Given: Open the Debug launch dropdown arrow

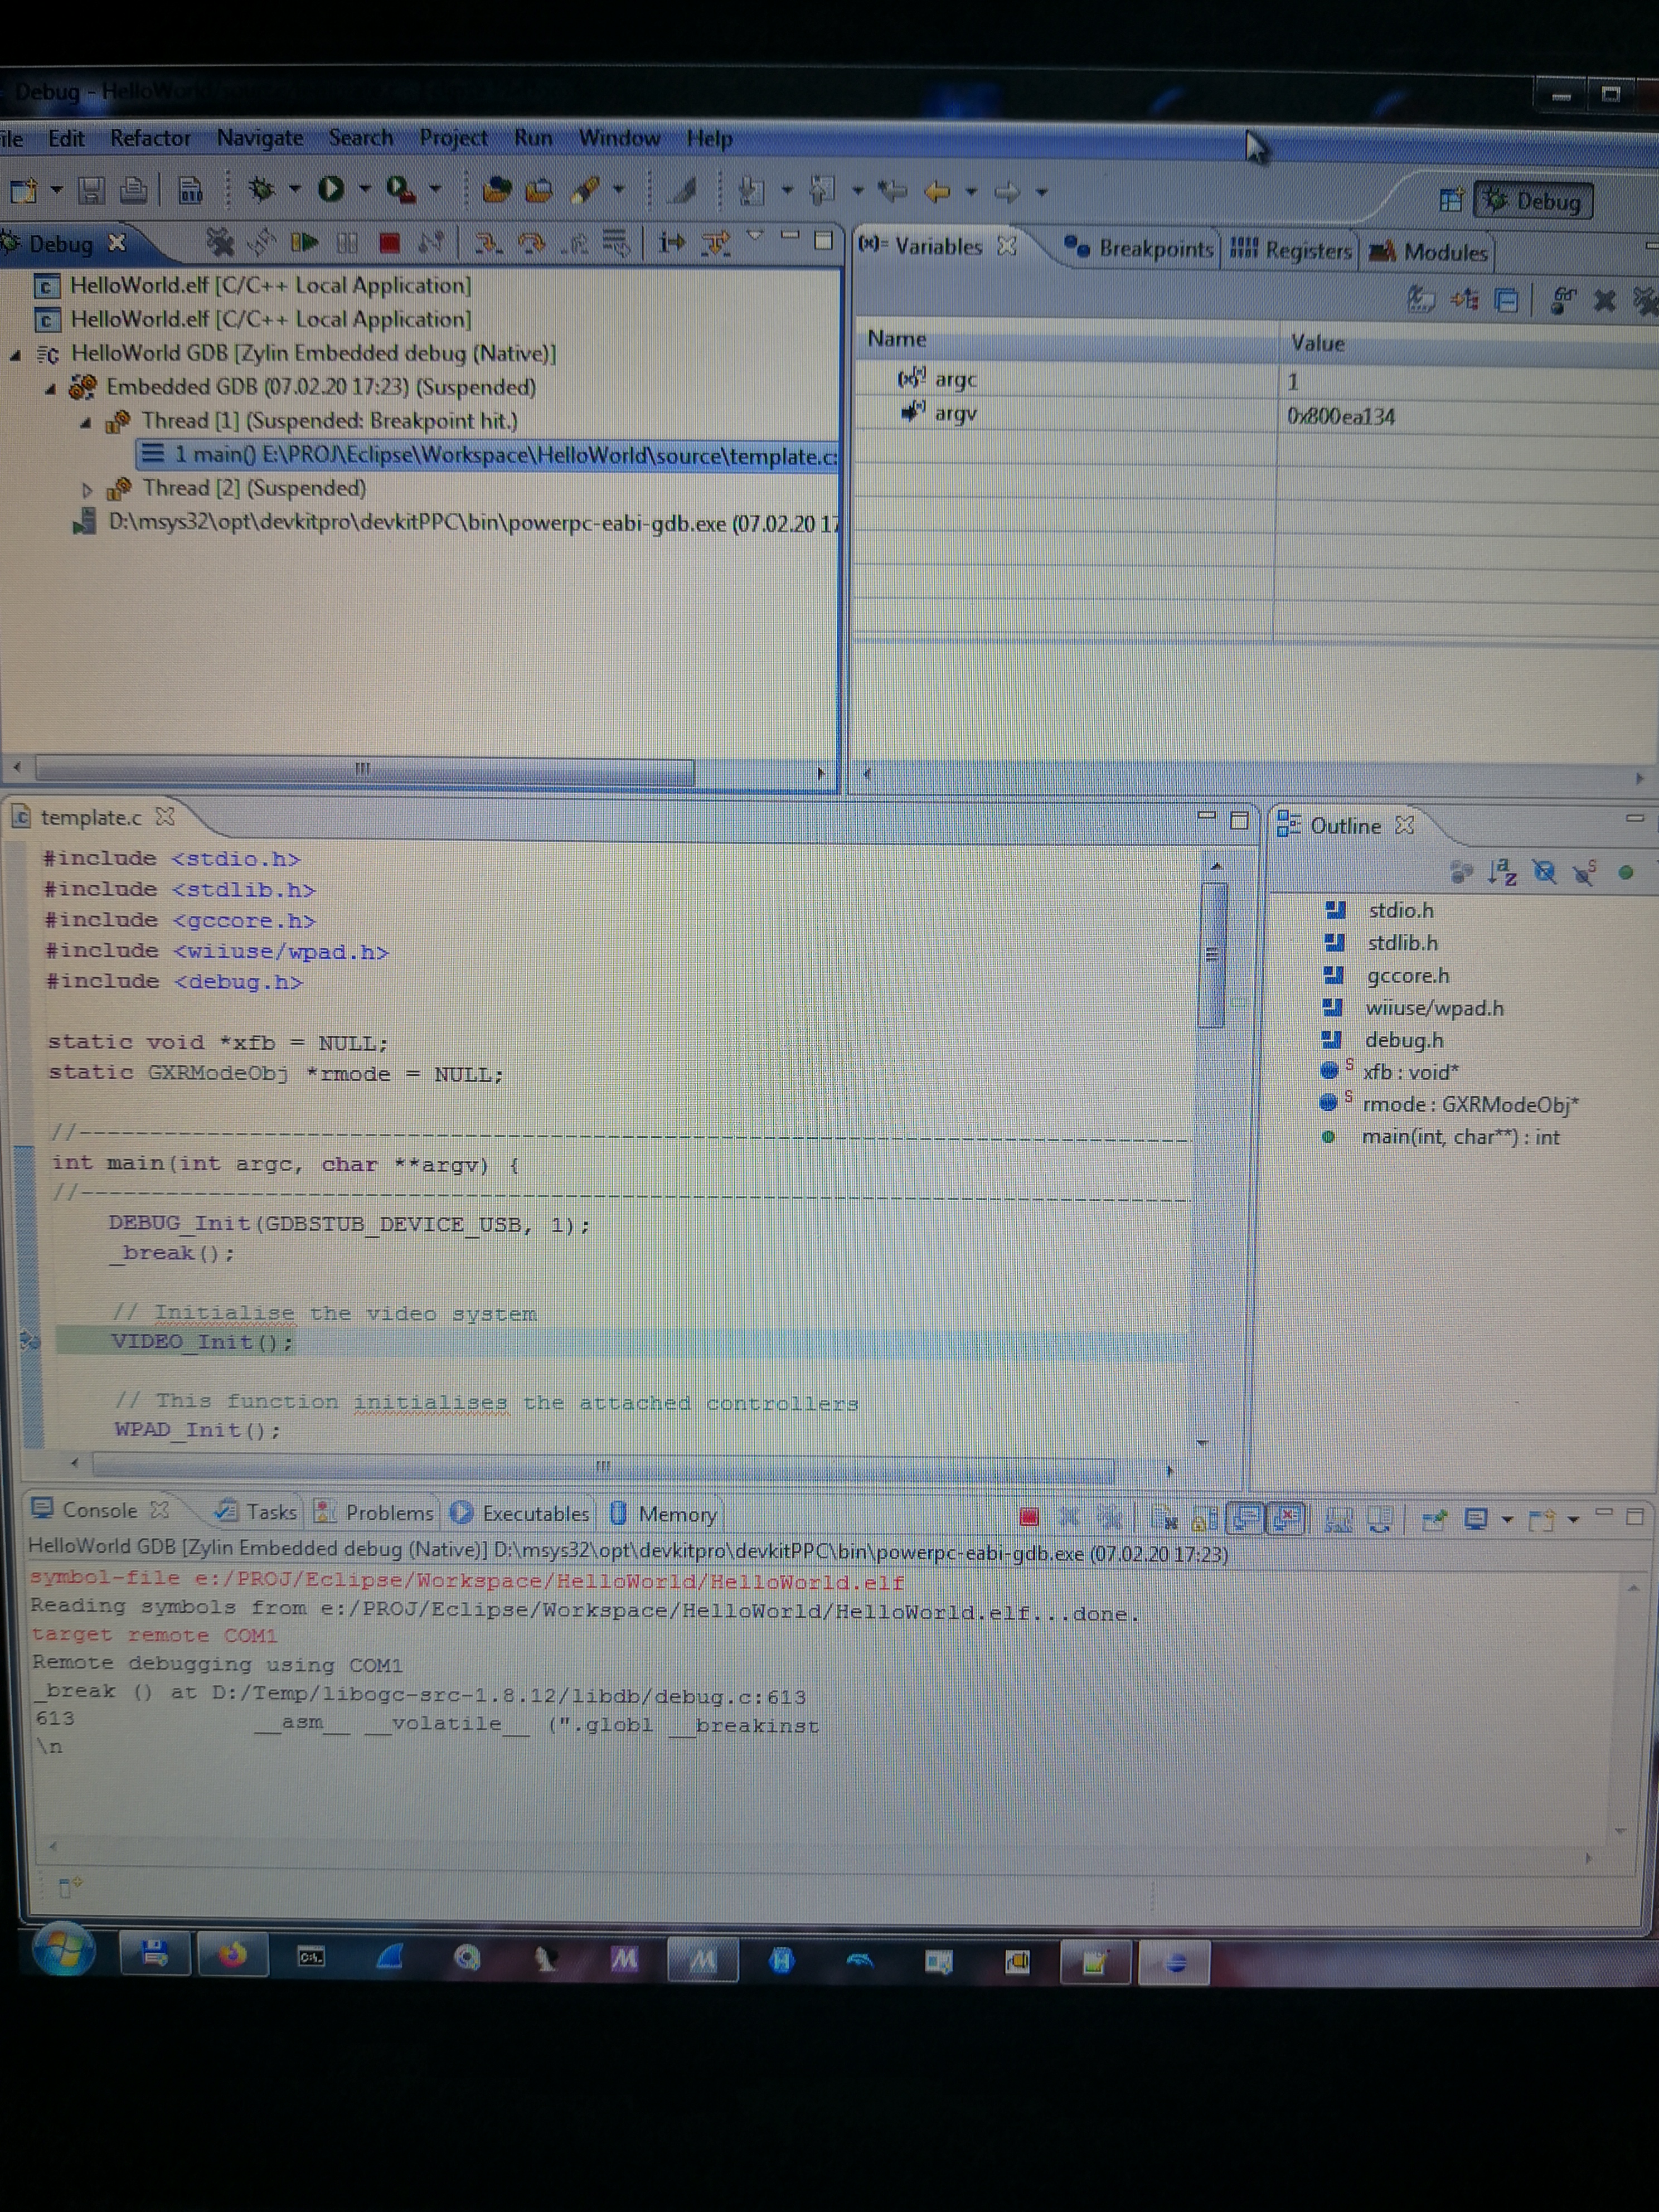Looking at the screenshot, I should coord(295,188).
